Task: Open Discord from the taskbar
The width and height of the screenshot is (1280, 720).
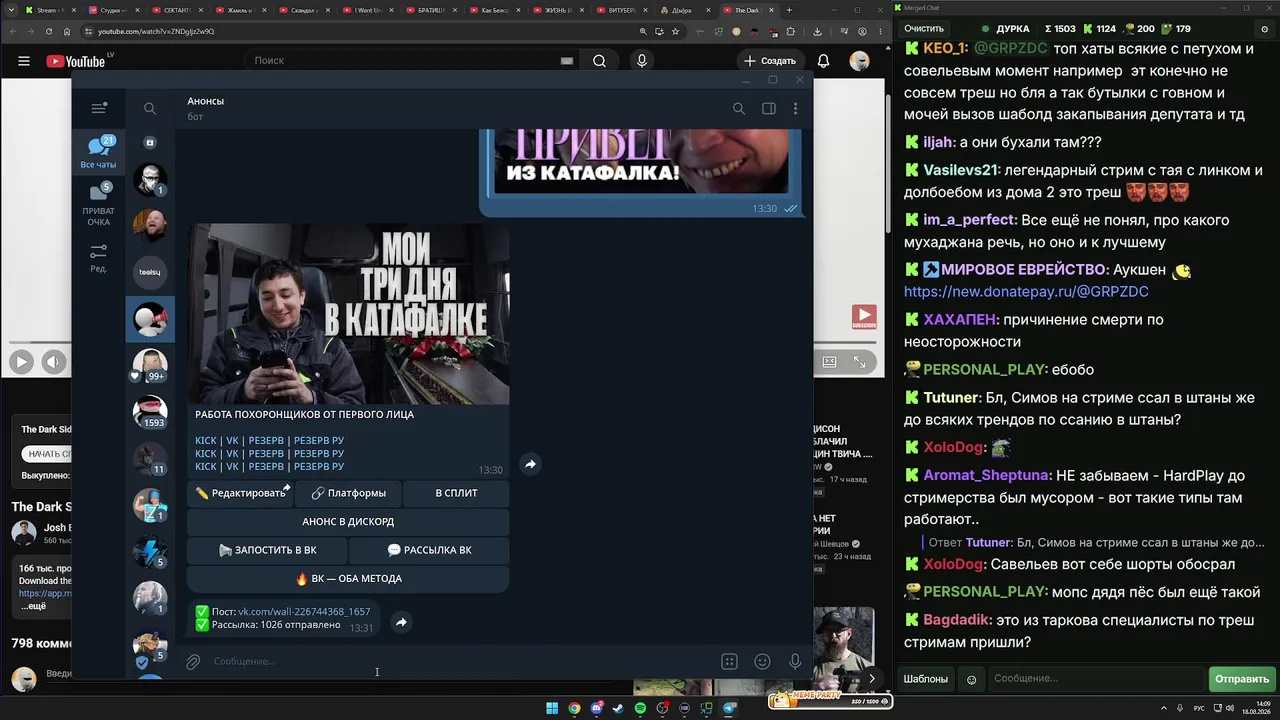Action: coord(596,709)
